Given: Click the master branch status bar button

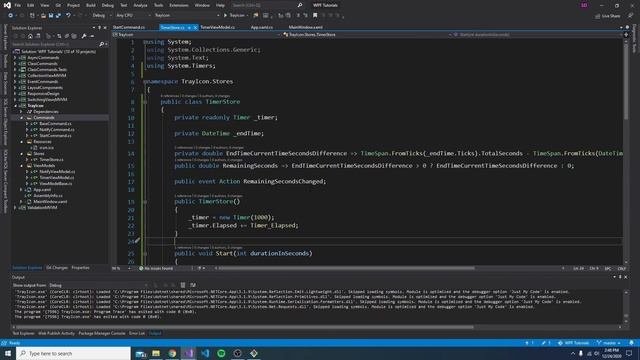Looking at the screenshot, I should (609, 343).
